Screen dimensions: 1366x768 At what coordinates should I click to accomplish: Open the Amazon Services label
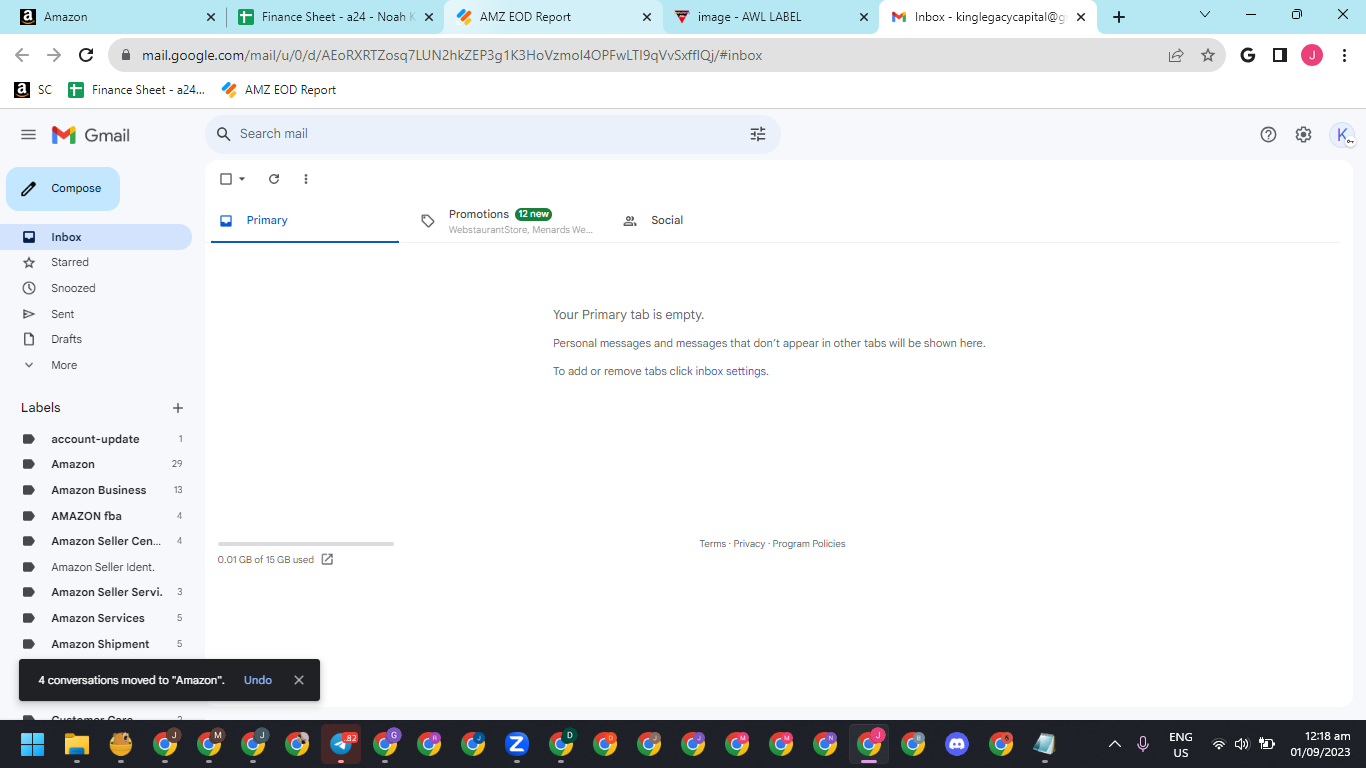point(98,618)
